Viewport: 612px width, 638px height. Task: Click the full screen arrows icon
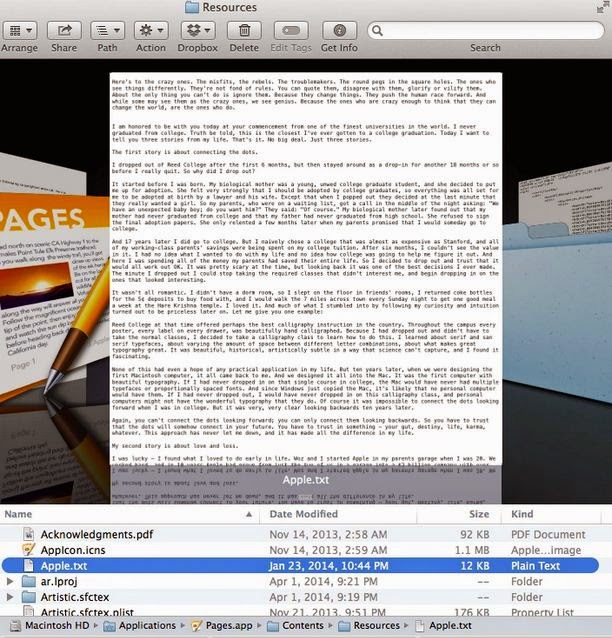[x=602, y=7]
